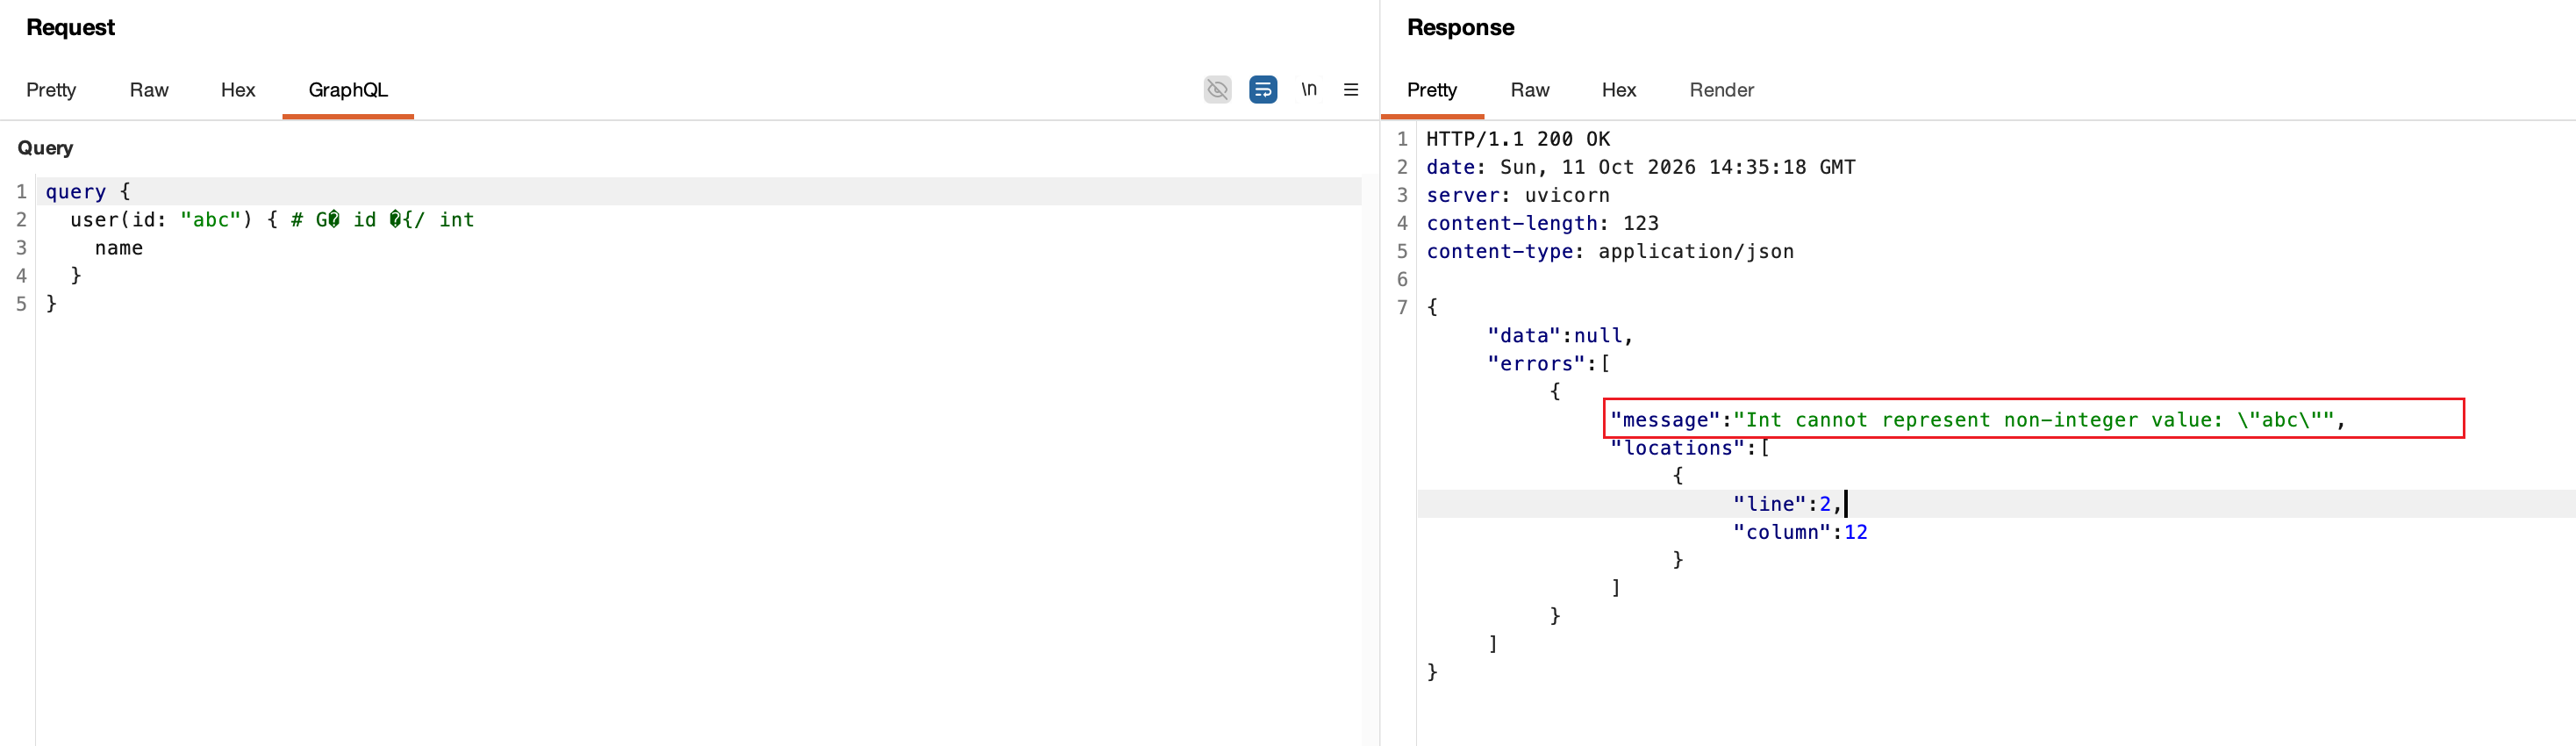Switch to the Response Pretty tab

click(1432, 90)
